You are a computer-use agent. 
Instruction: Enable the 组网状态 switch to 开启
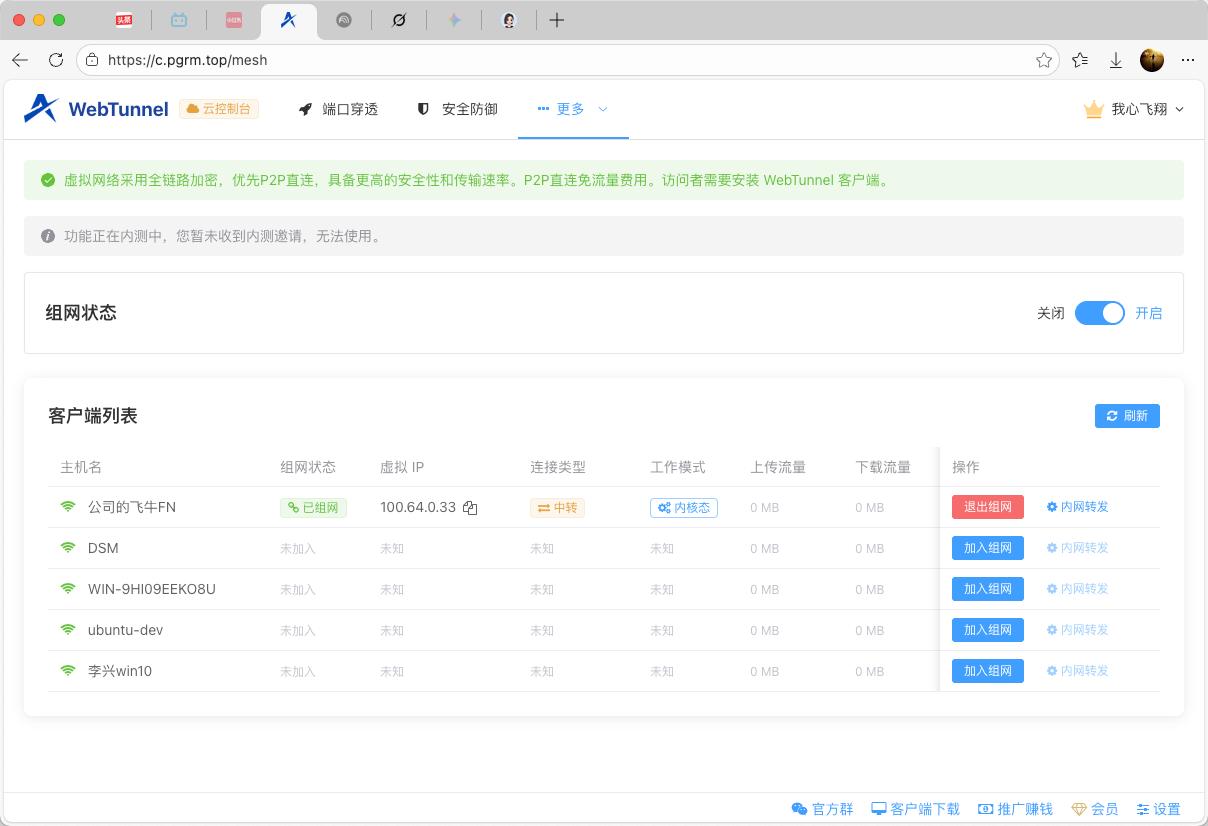[1100, 313]
